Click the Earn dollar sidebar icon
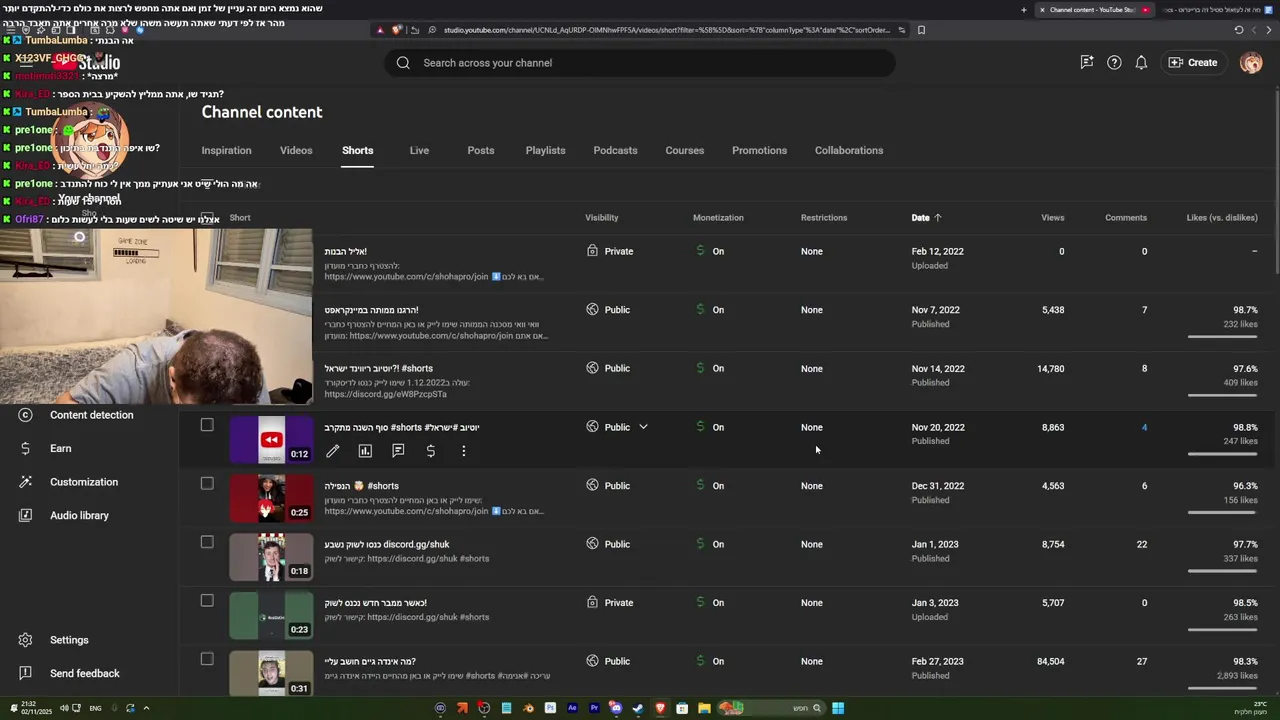The height and width of the screenshot is (720, 1280). click(x=25, y=449)
